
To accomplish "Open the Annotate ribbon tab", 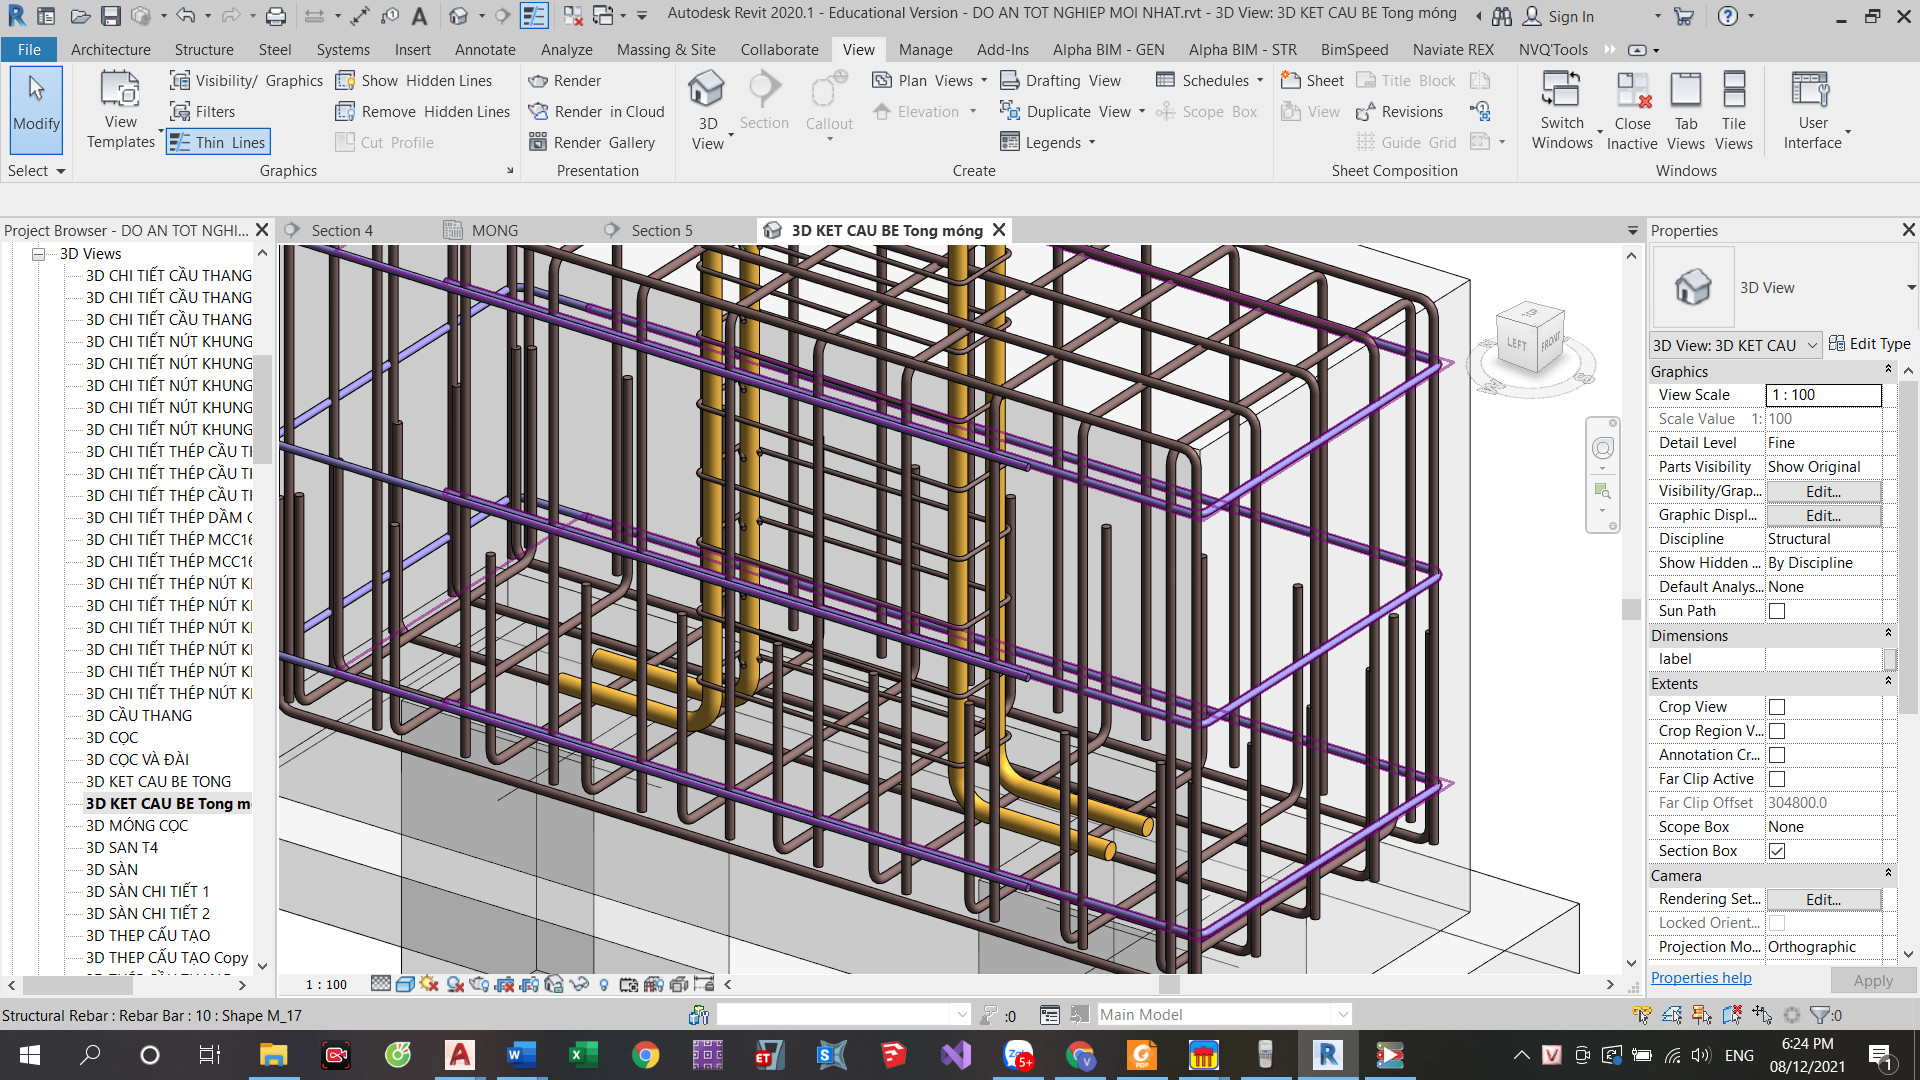I will (x=485, y=50).
